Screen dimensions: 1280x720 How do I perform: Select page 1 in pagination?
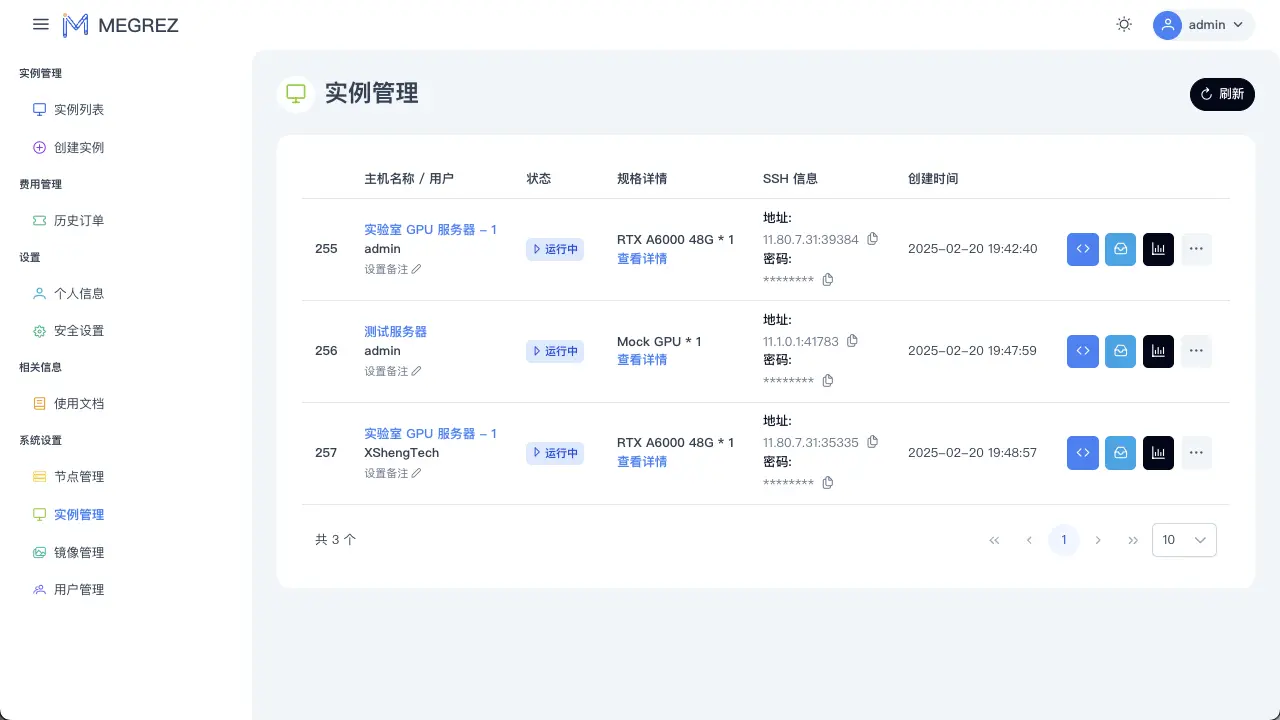click(x=1064, y=540)
